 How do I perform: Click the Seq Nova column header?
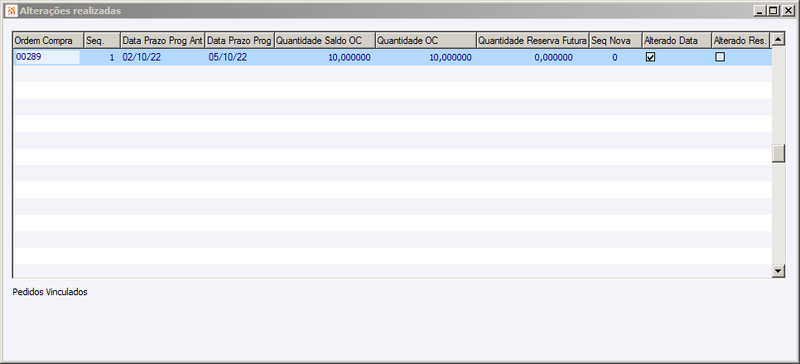616,41
